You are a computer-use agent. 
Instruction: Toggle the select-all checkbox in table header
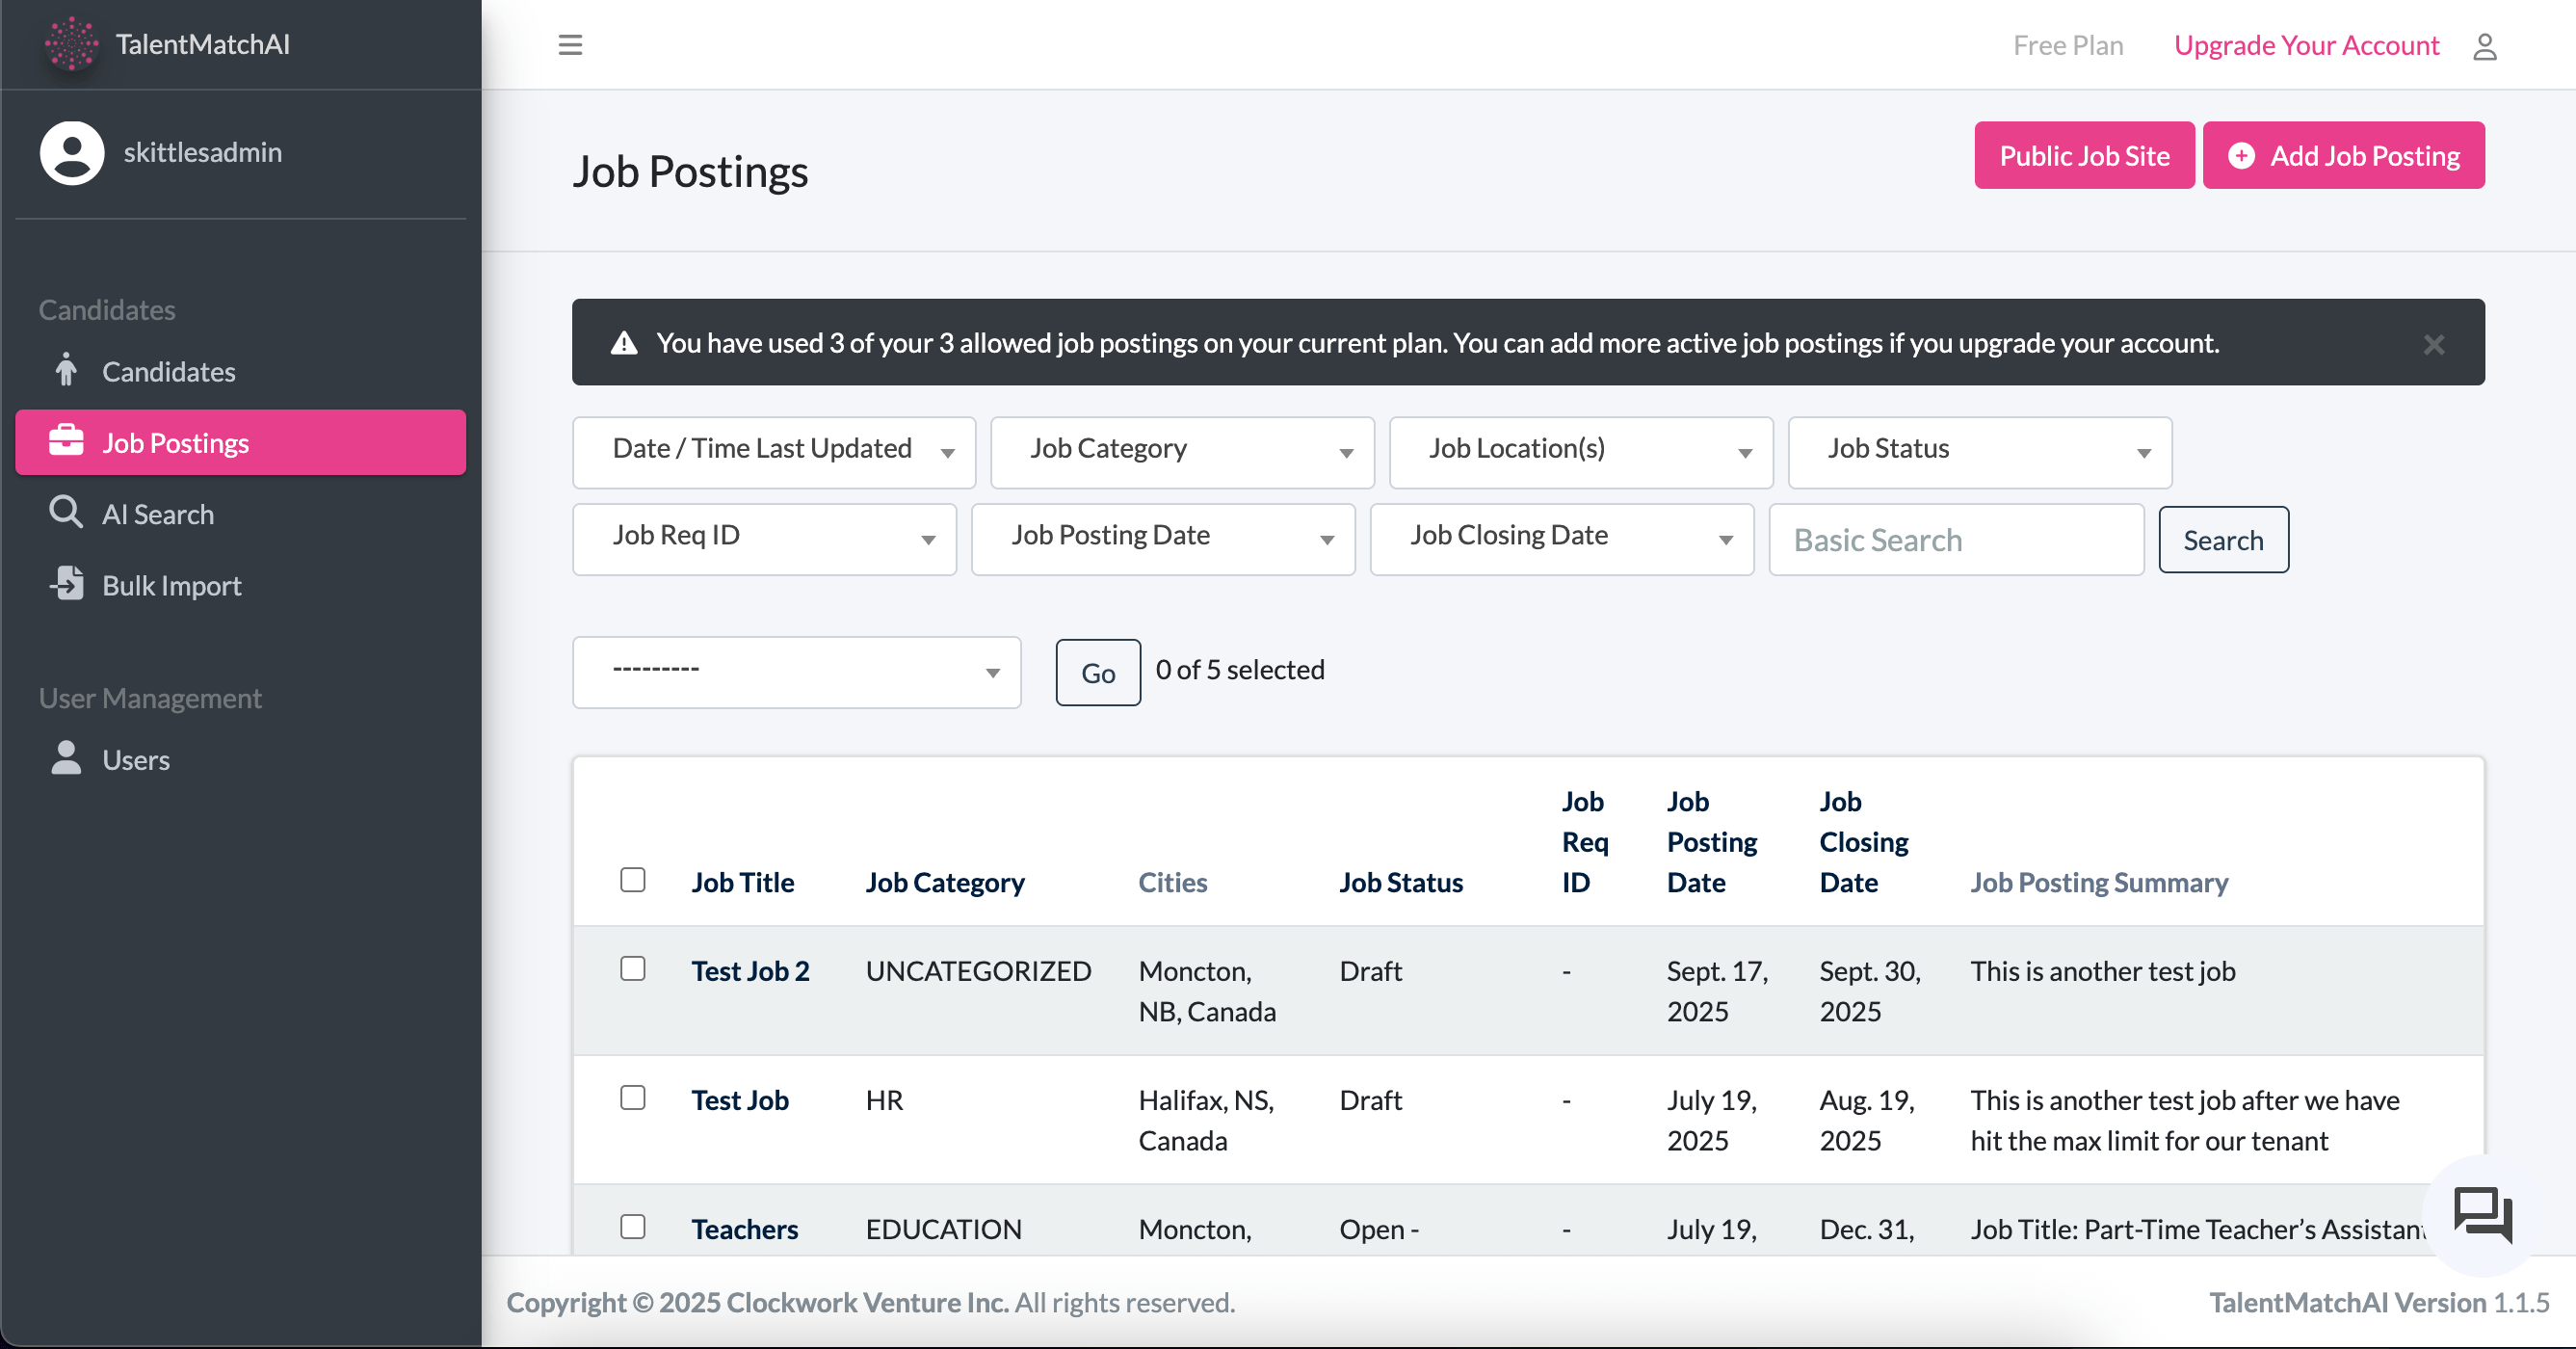click(x=633, y=880)
